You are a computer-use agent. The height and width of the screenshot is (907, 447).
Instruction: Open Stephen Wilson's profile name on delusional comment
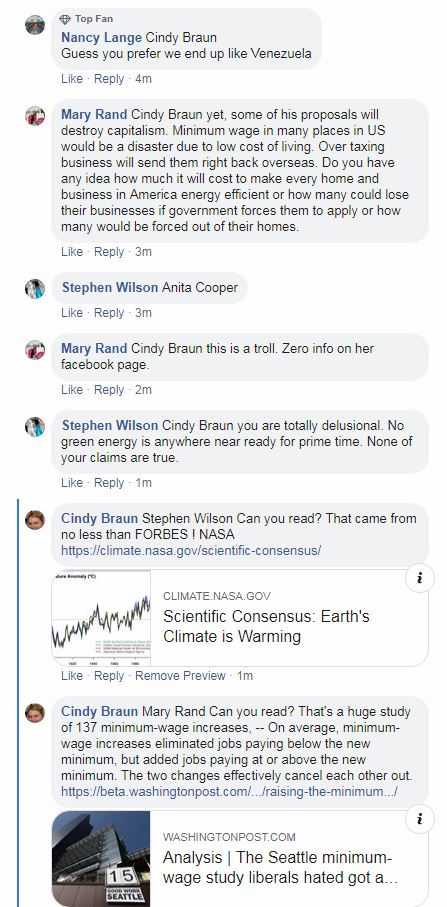(x=110, y=425)
